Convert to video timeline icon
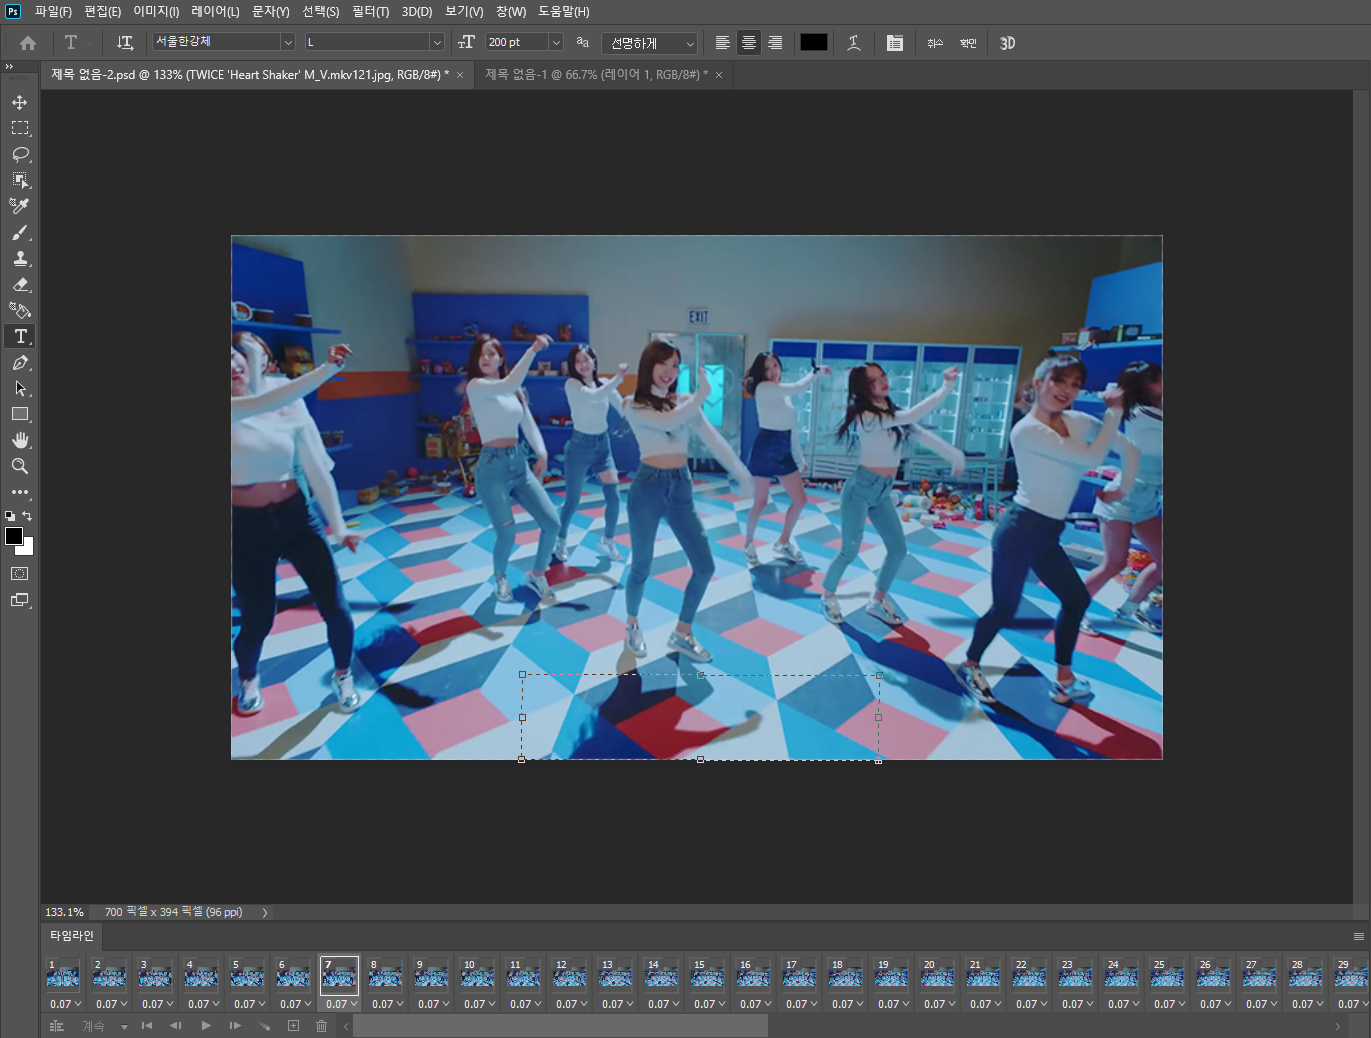The width and height of the screenshot is (1371, 1038). click(57, 1026)
